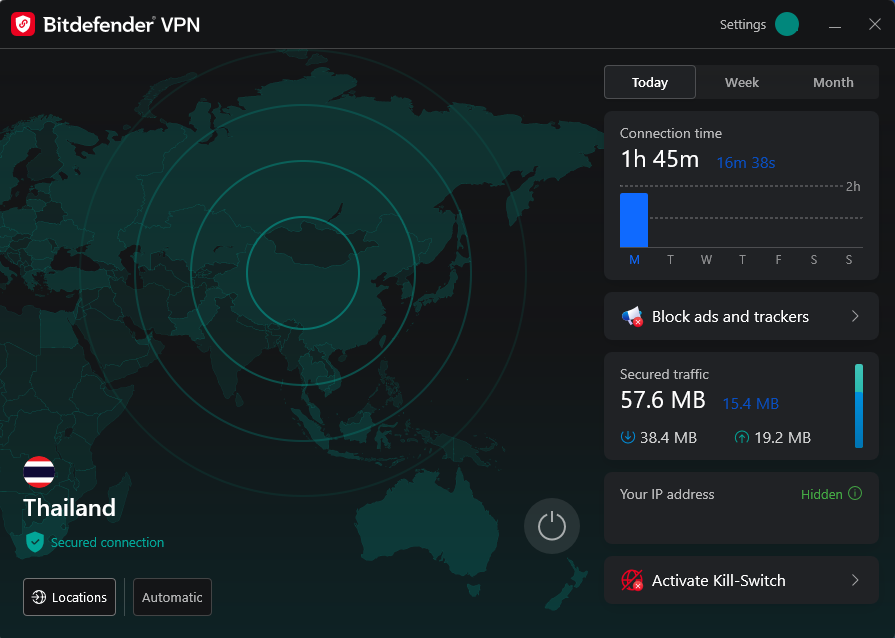This screenshot has height=638, width=895.
Task: Click the green Hidden status text
Action: tap(821, 494)
